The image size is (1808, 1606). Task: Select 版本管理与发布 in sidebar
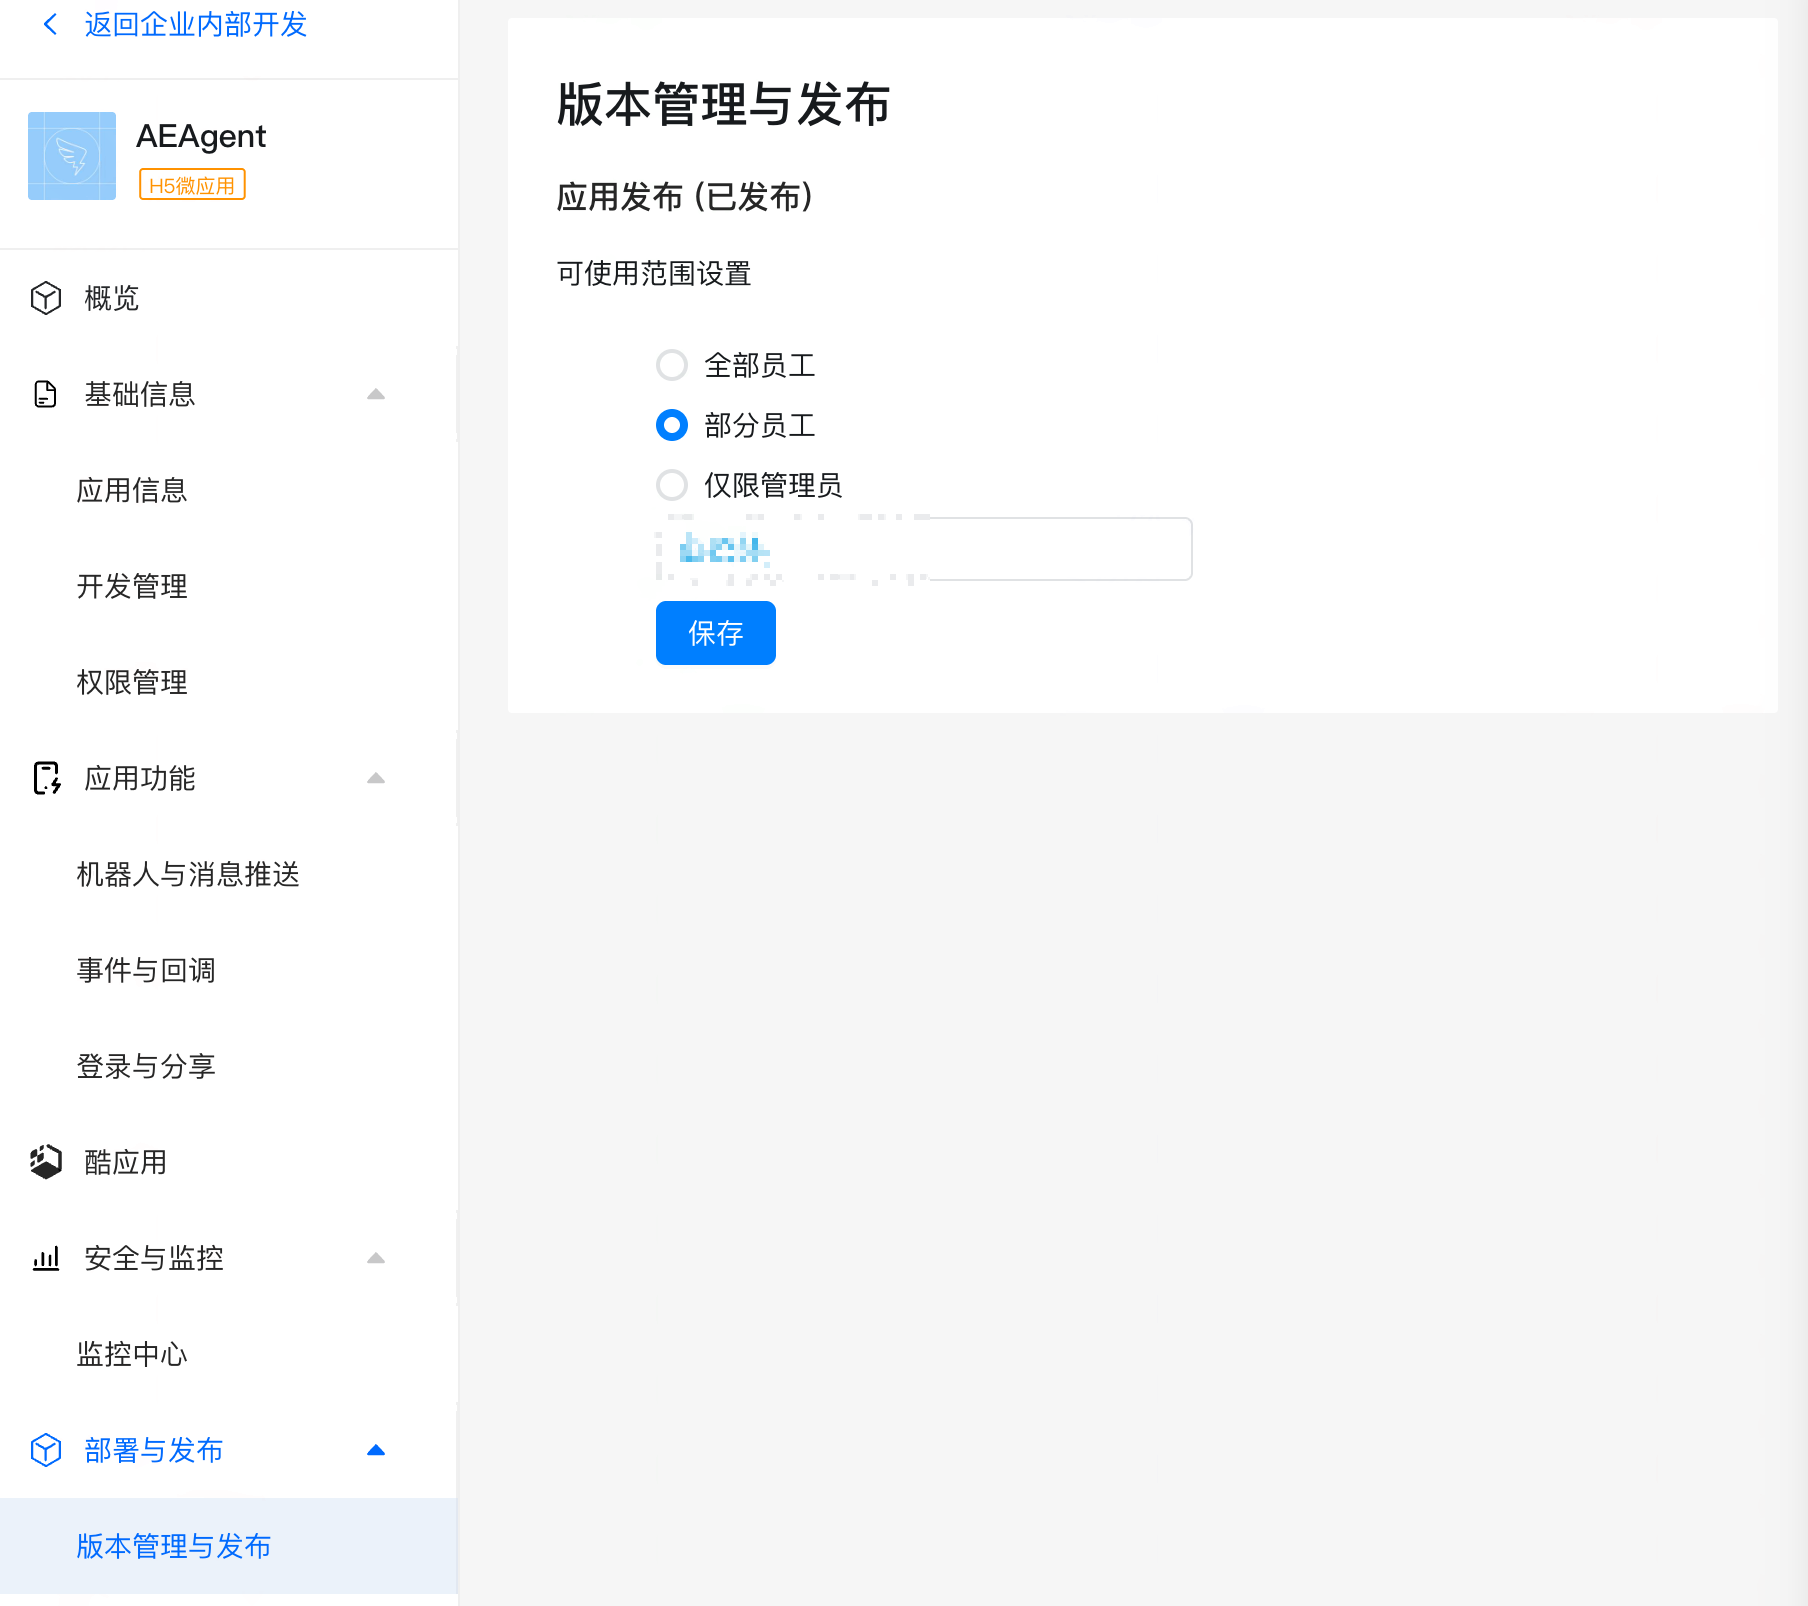[229, 1546]
